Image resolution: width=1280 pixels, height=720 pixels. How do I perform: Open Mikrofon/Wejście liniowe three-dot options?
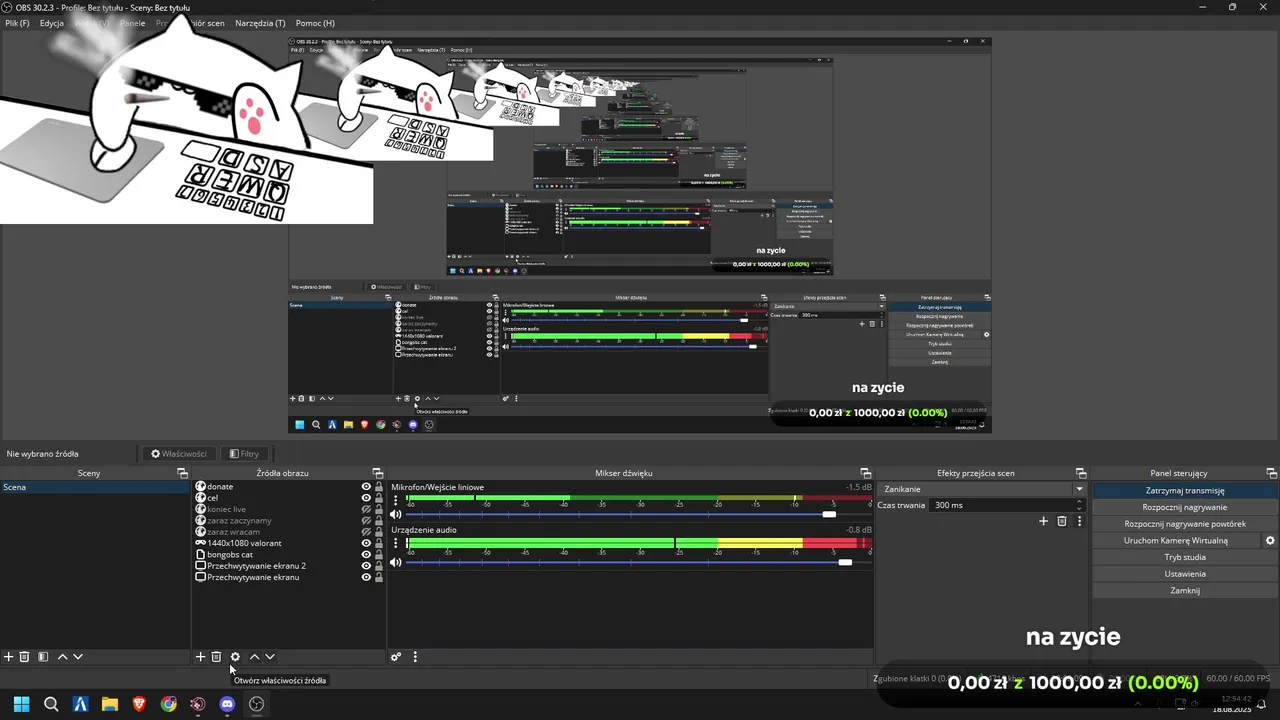396,499
